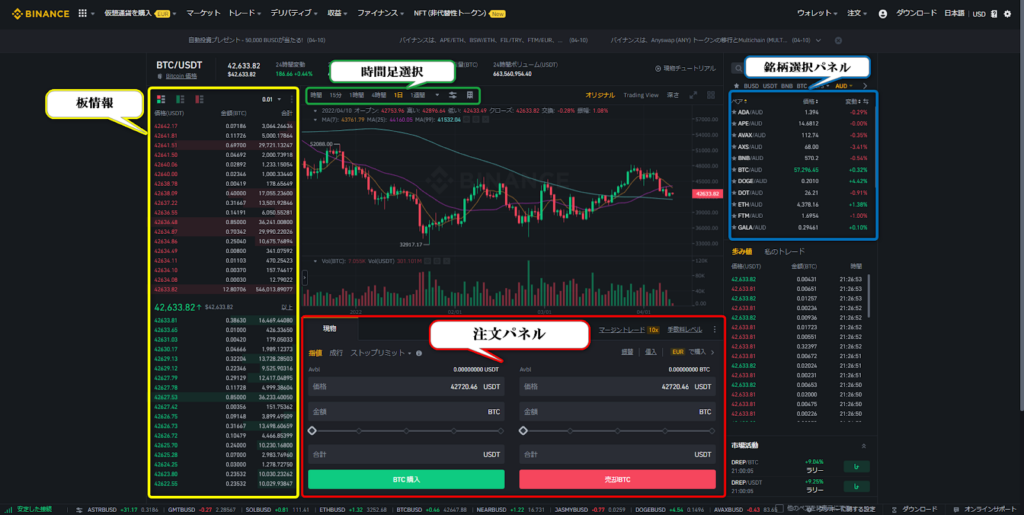Click DREP/USDT market activity chart button

pyautogui.click(x=856, y=486)
